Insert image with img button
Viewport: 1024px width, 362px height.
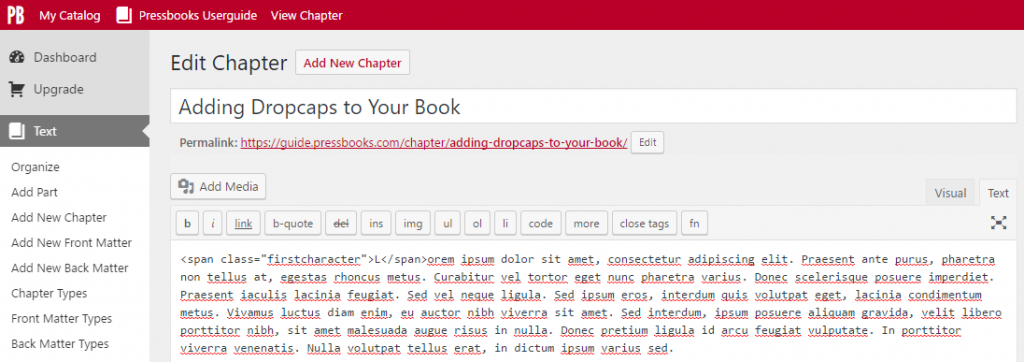click(413, 223)
